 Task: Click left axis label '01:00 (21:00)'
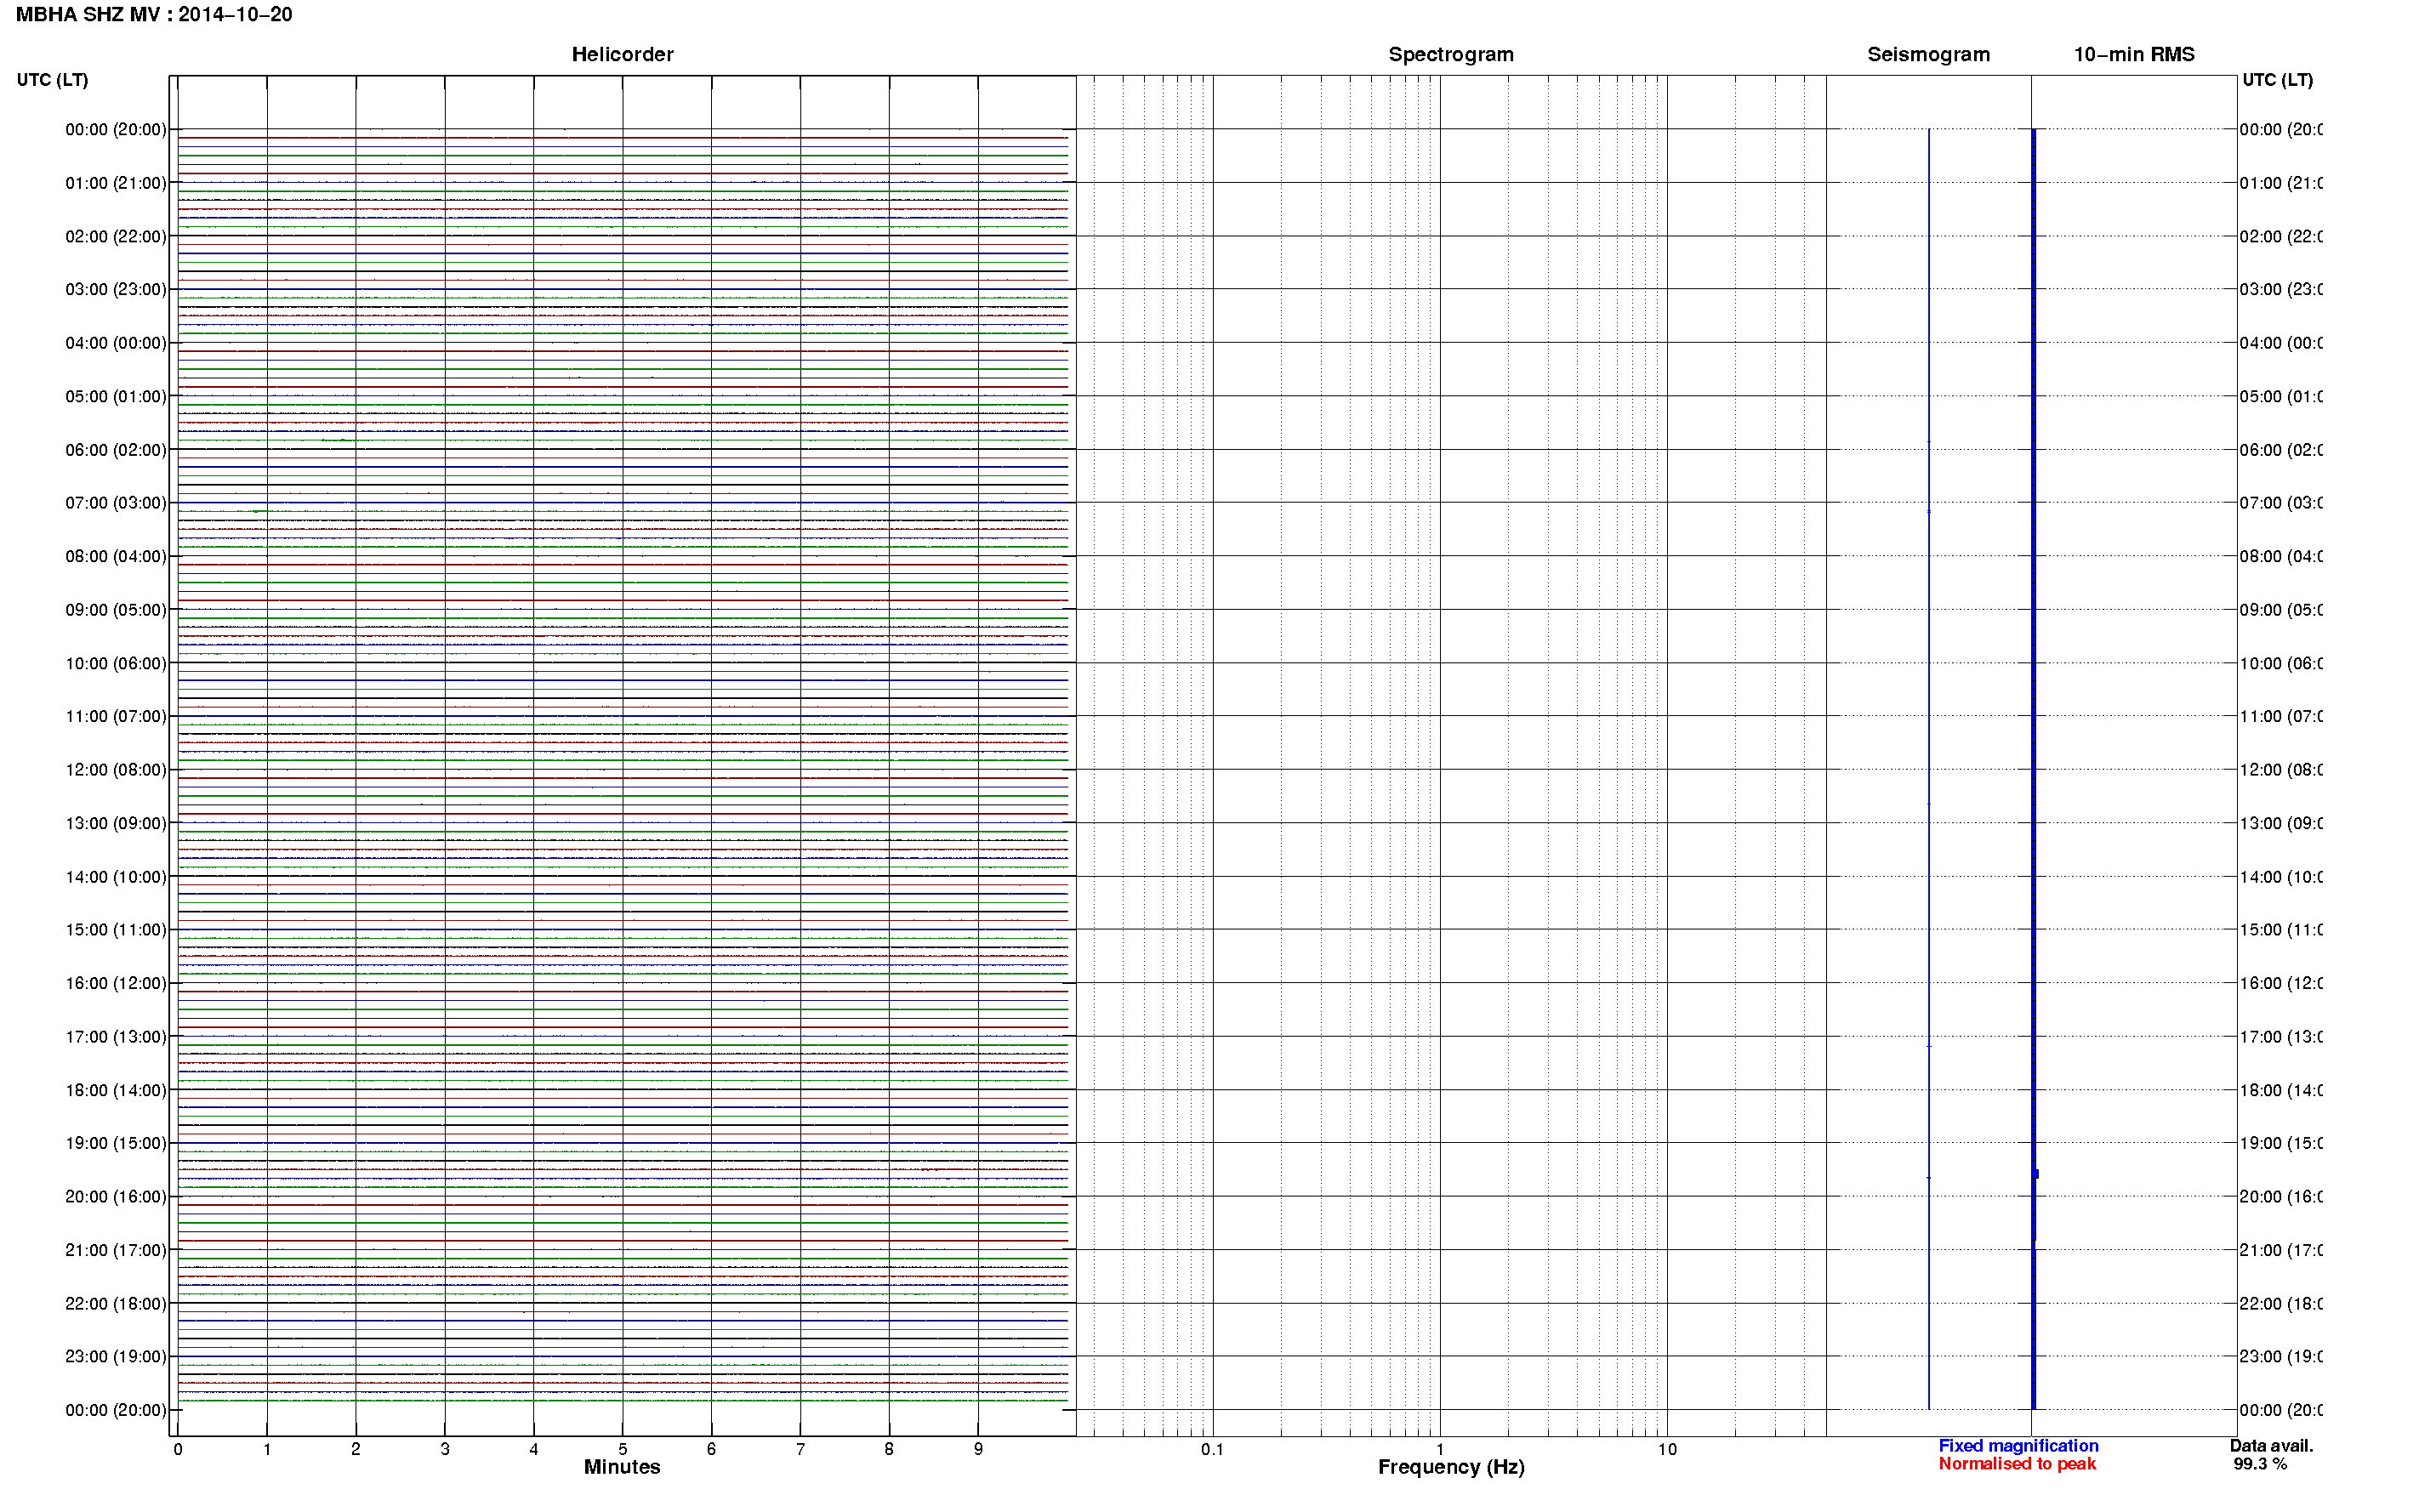[116, 183]
